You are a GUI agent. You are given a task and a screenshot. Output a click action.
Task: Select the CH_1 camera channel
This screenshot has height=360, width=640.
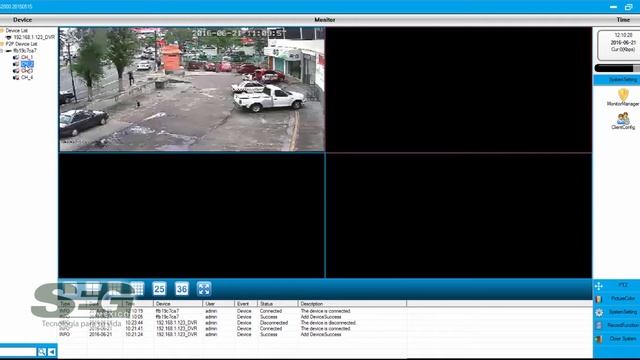point(27,58)
